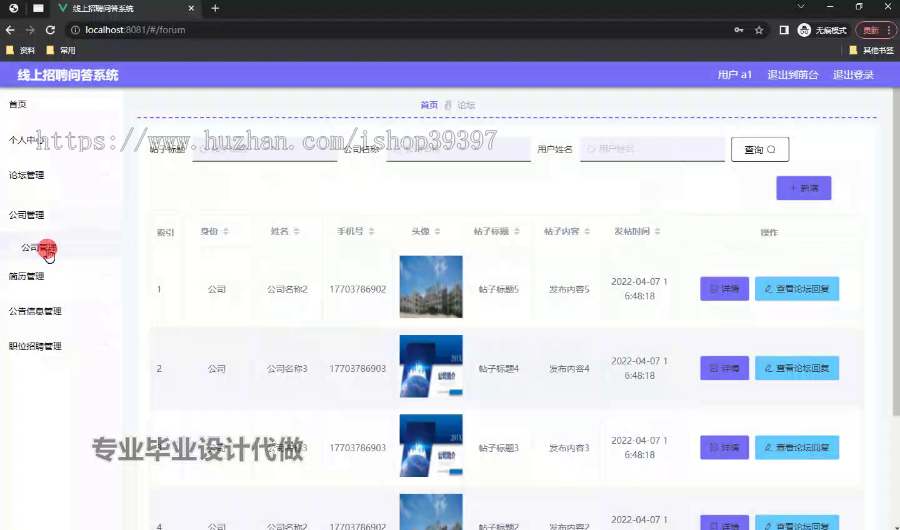Click the 帖子标题5 cell
The width and height of the screenshot is (900, 530).
coord(498,289)
